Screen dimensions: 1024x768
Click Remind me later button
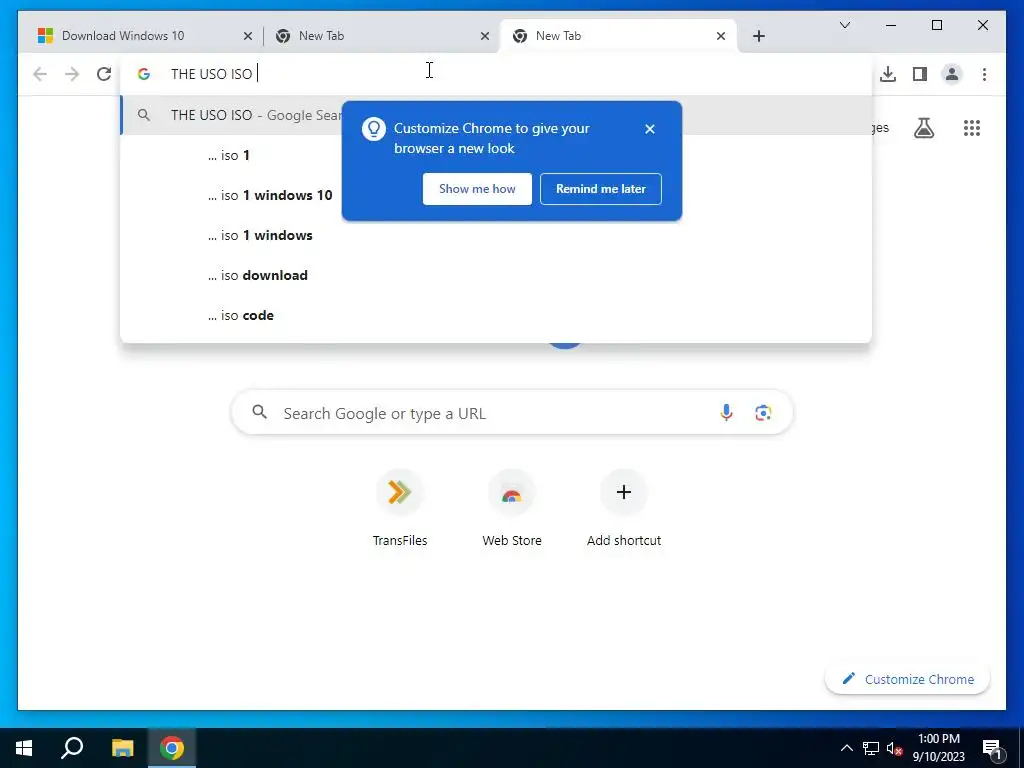[601, 189]
